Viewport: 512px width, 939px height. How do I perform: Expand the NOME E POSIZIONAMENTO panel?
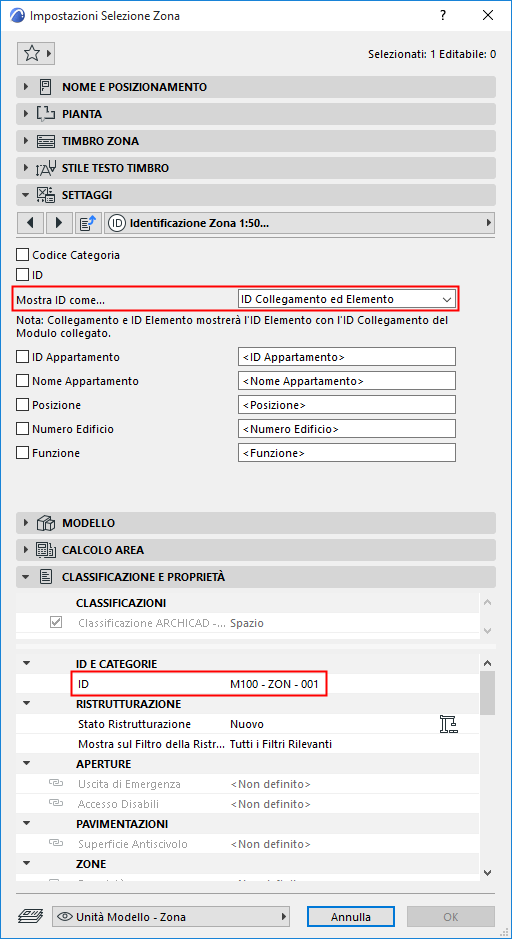pos(26,87)
